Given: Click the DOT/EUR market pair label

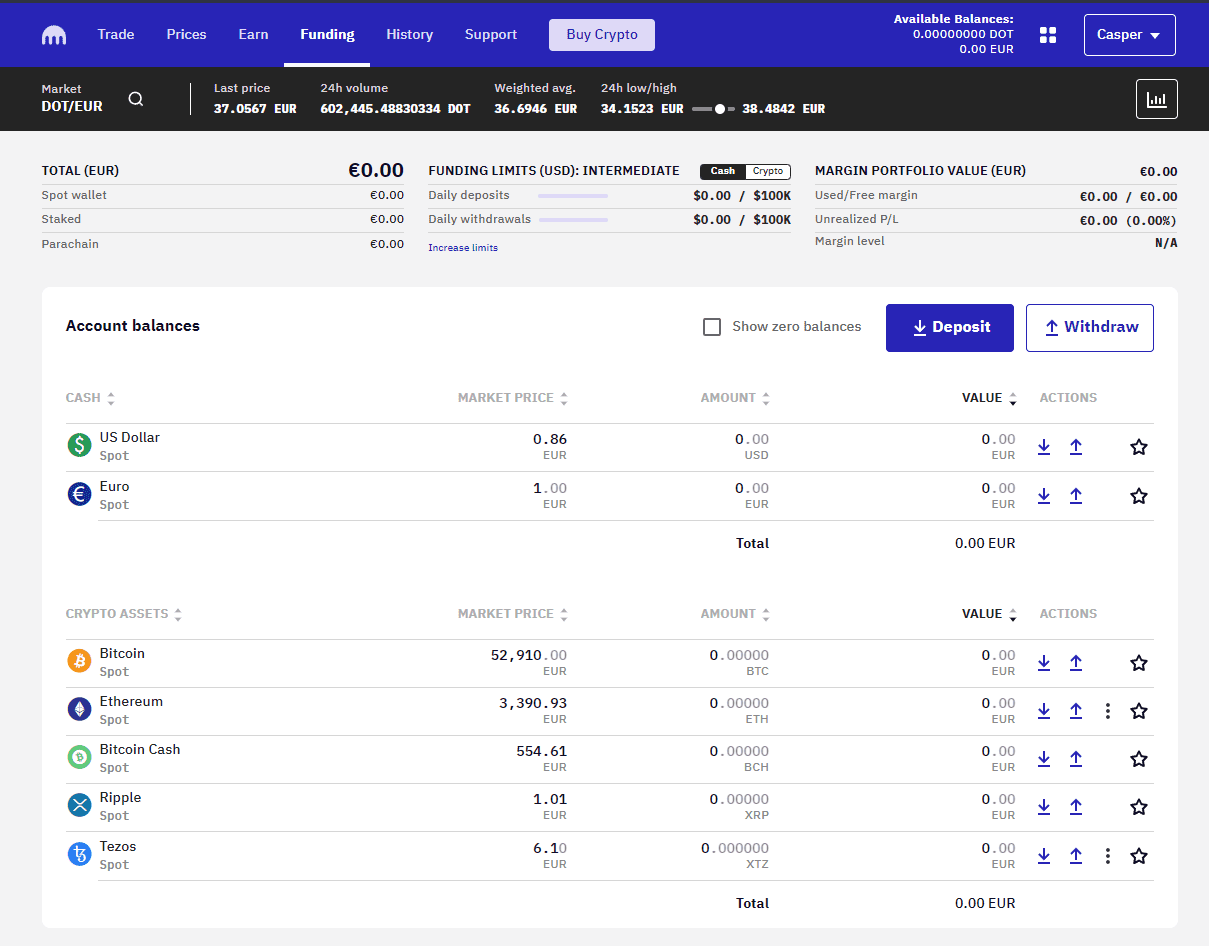Looking at the screenshot, I should coord(72,106).
